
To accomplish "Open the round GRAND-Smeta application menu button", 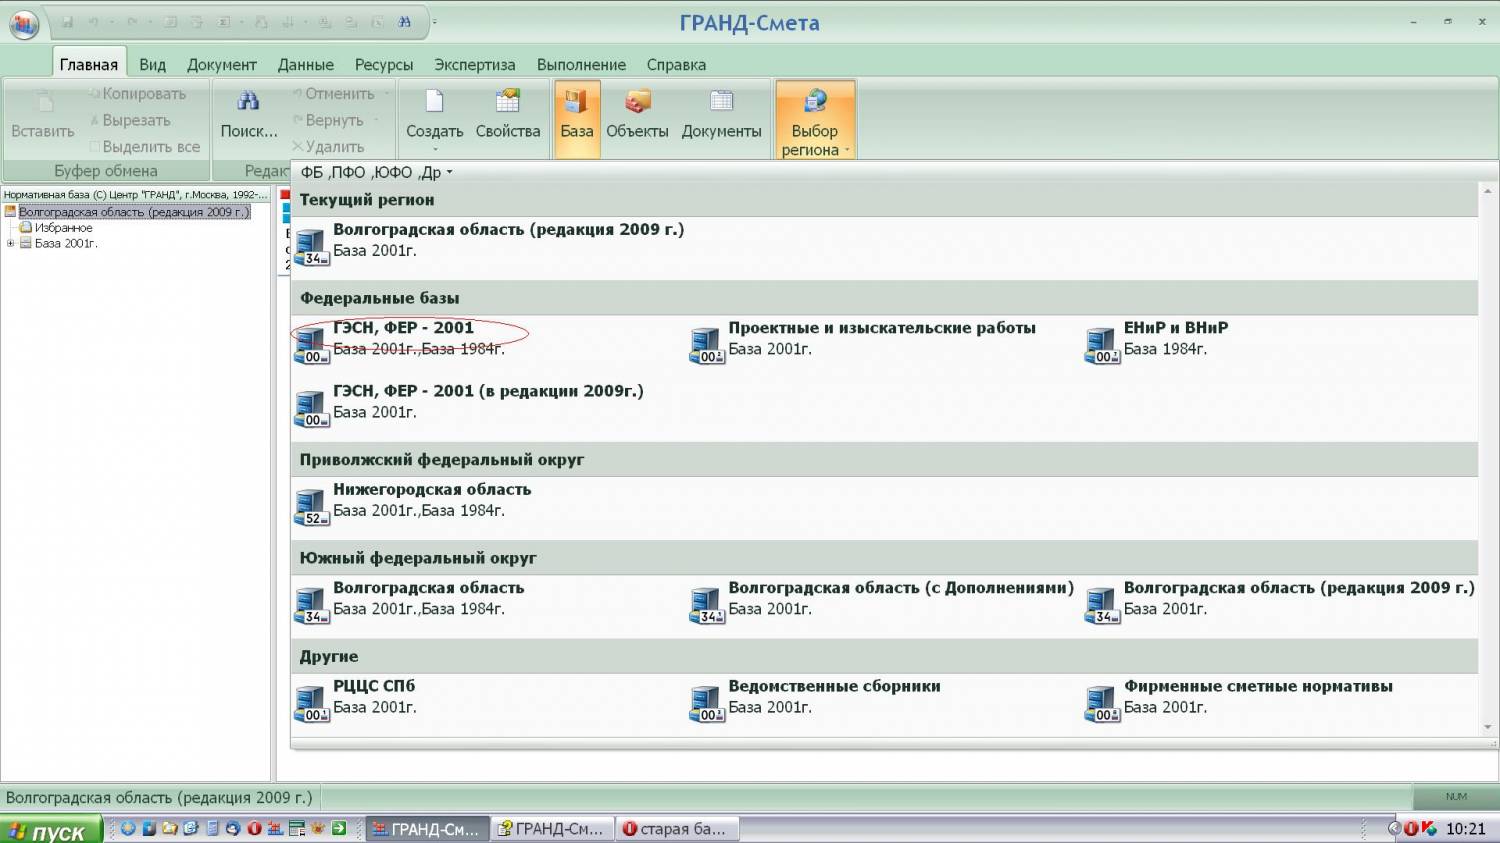I will (x=24, y=23).
